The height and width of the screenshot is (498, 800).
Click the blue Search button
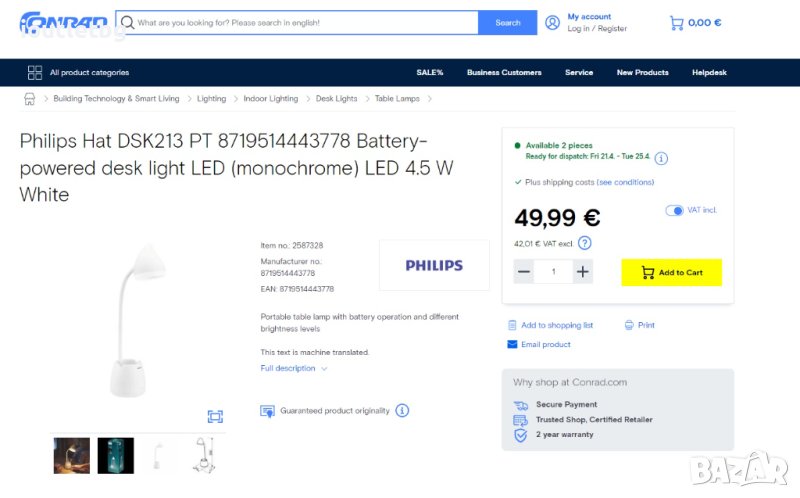coord(508,22)
